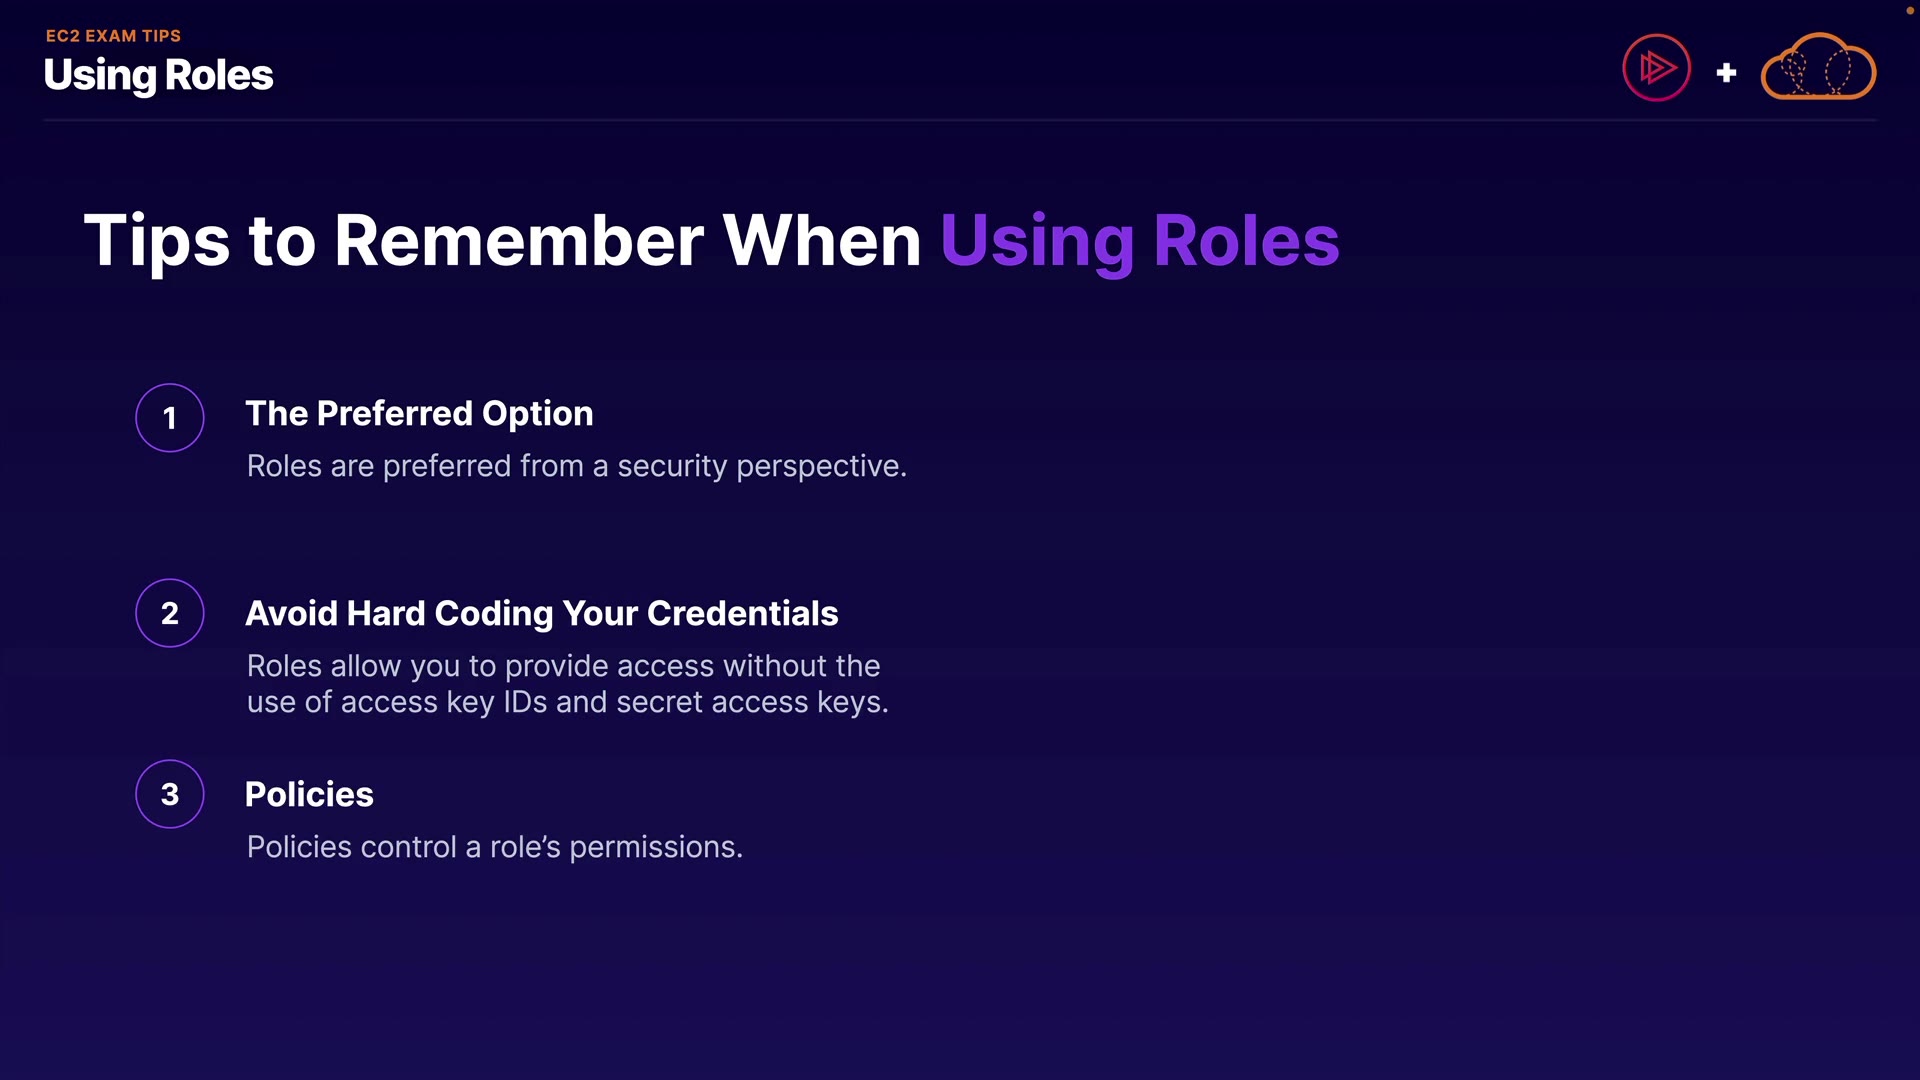Click the line starting Roles allow you

[x=563, y=666]
